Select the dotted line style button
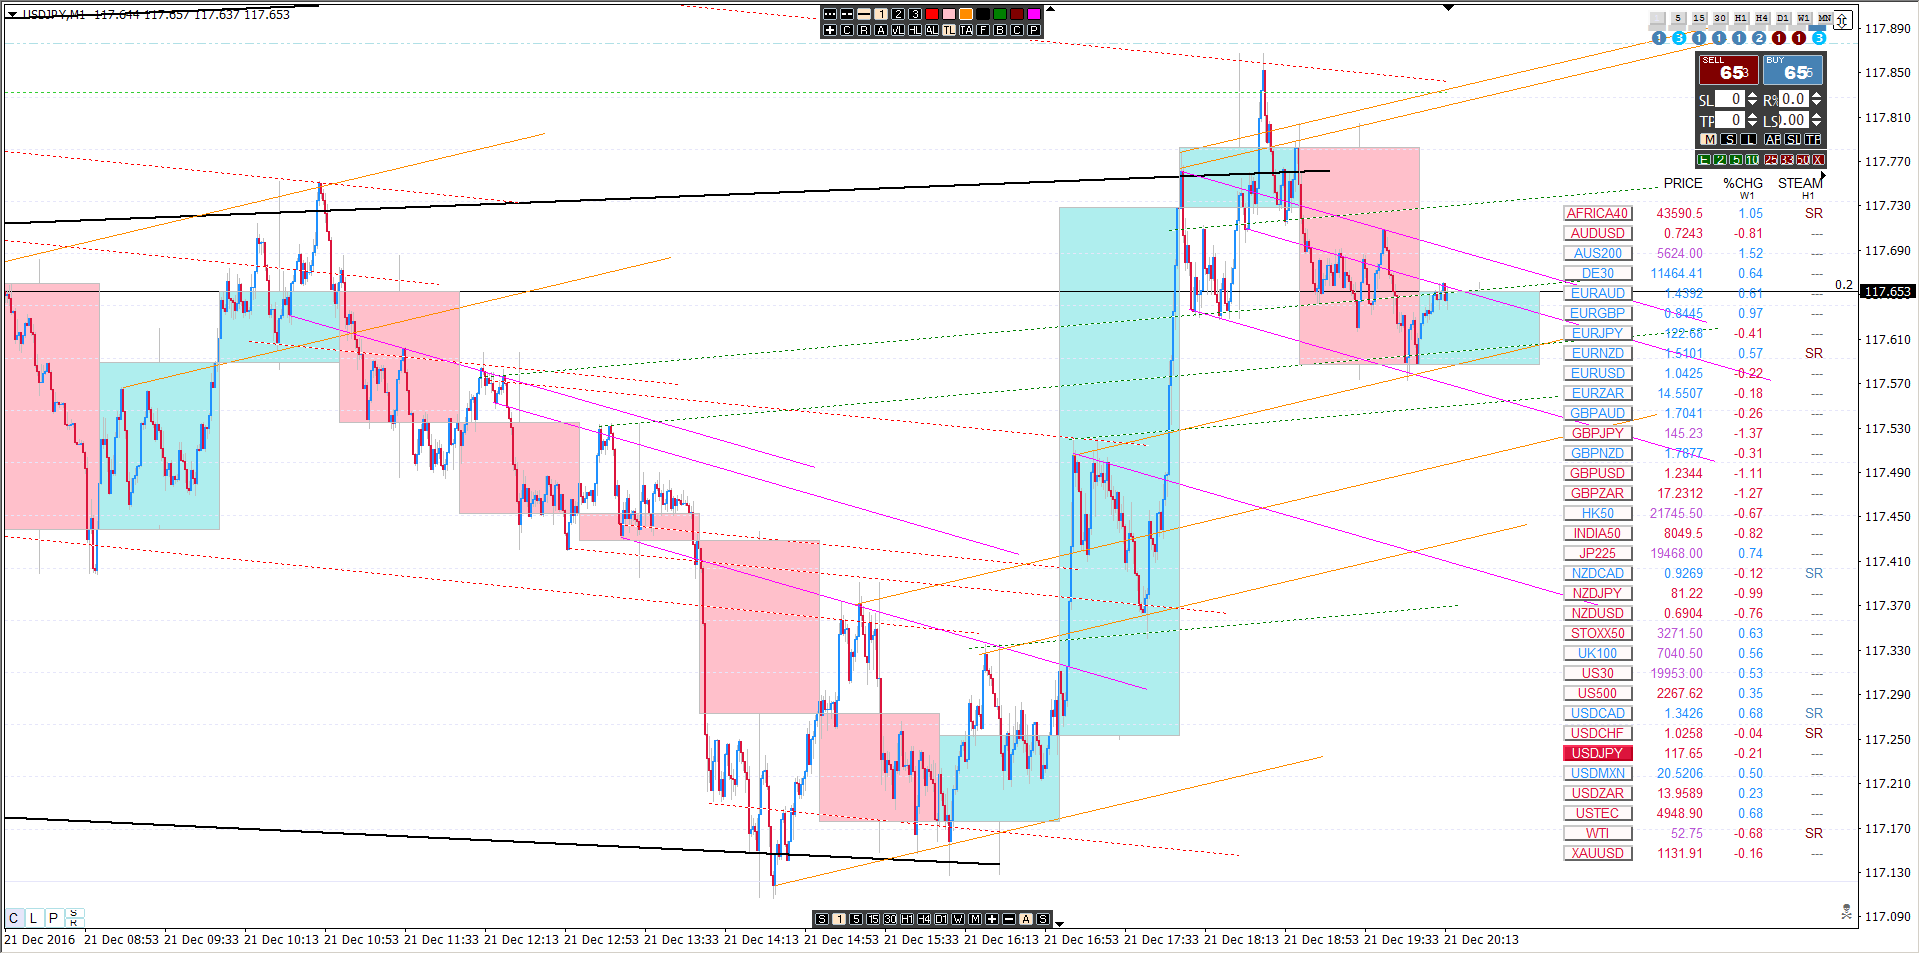Viewport: 1919px width, 953px height. click(x=830, y=14)
